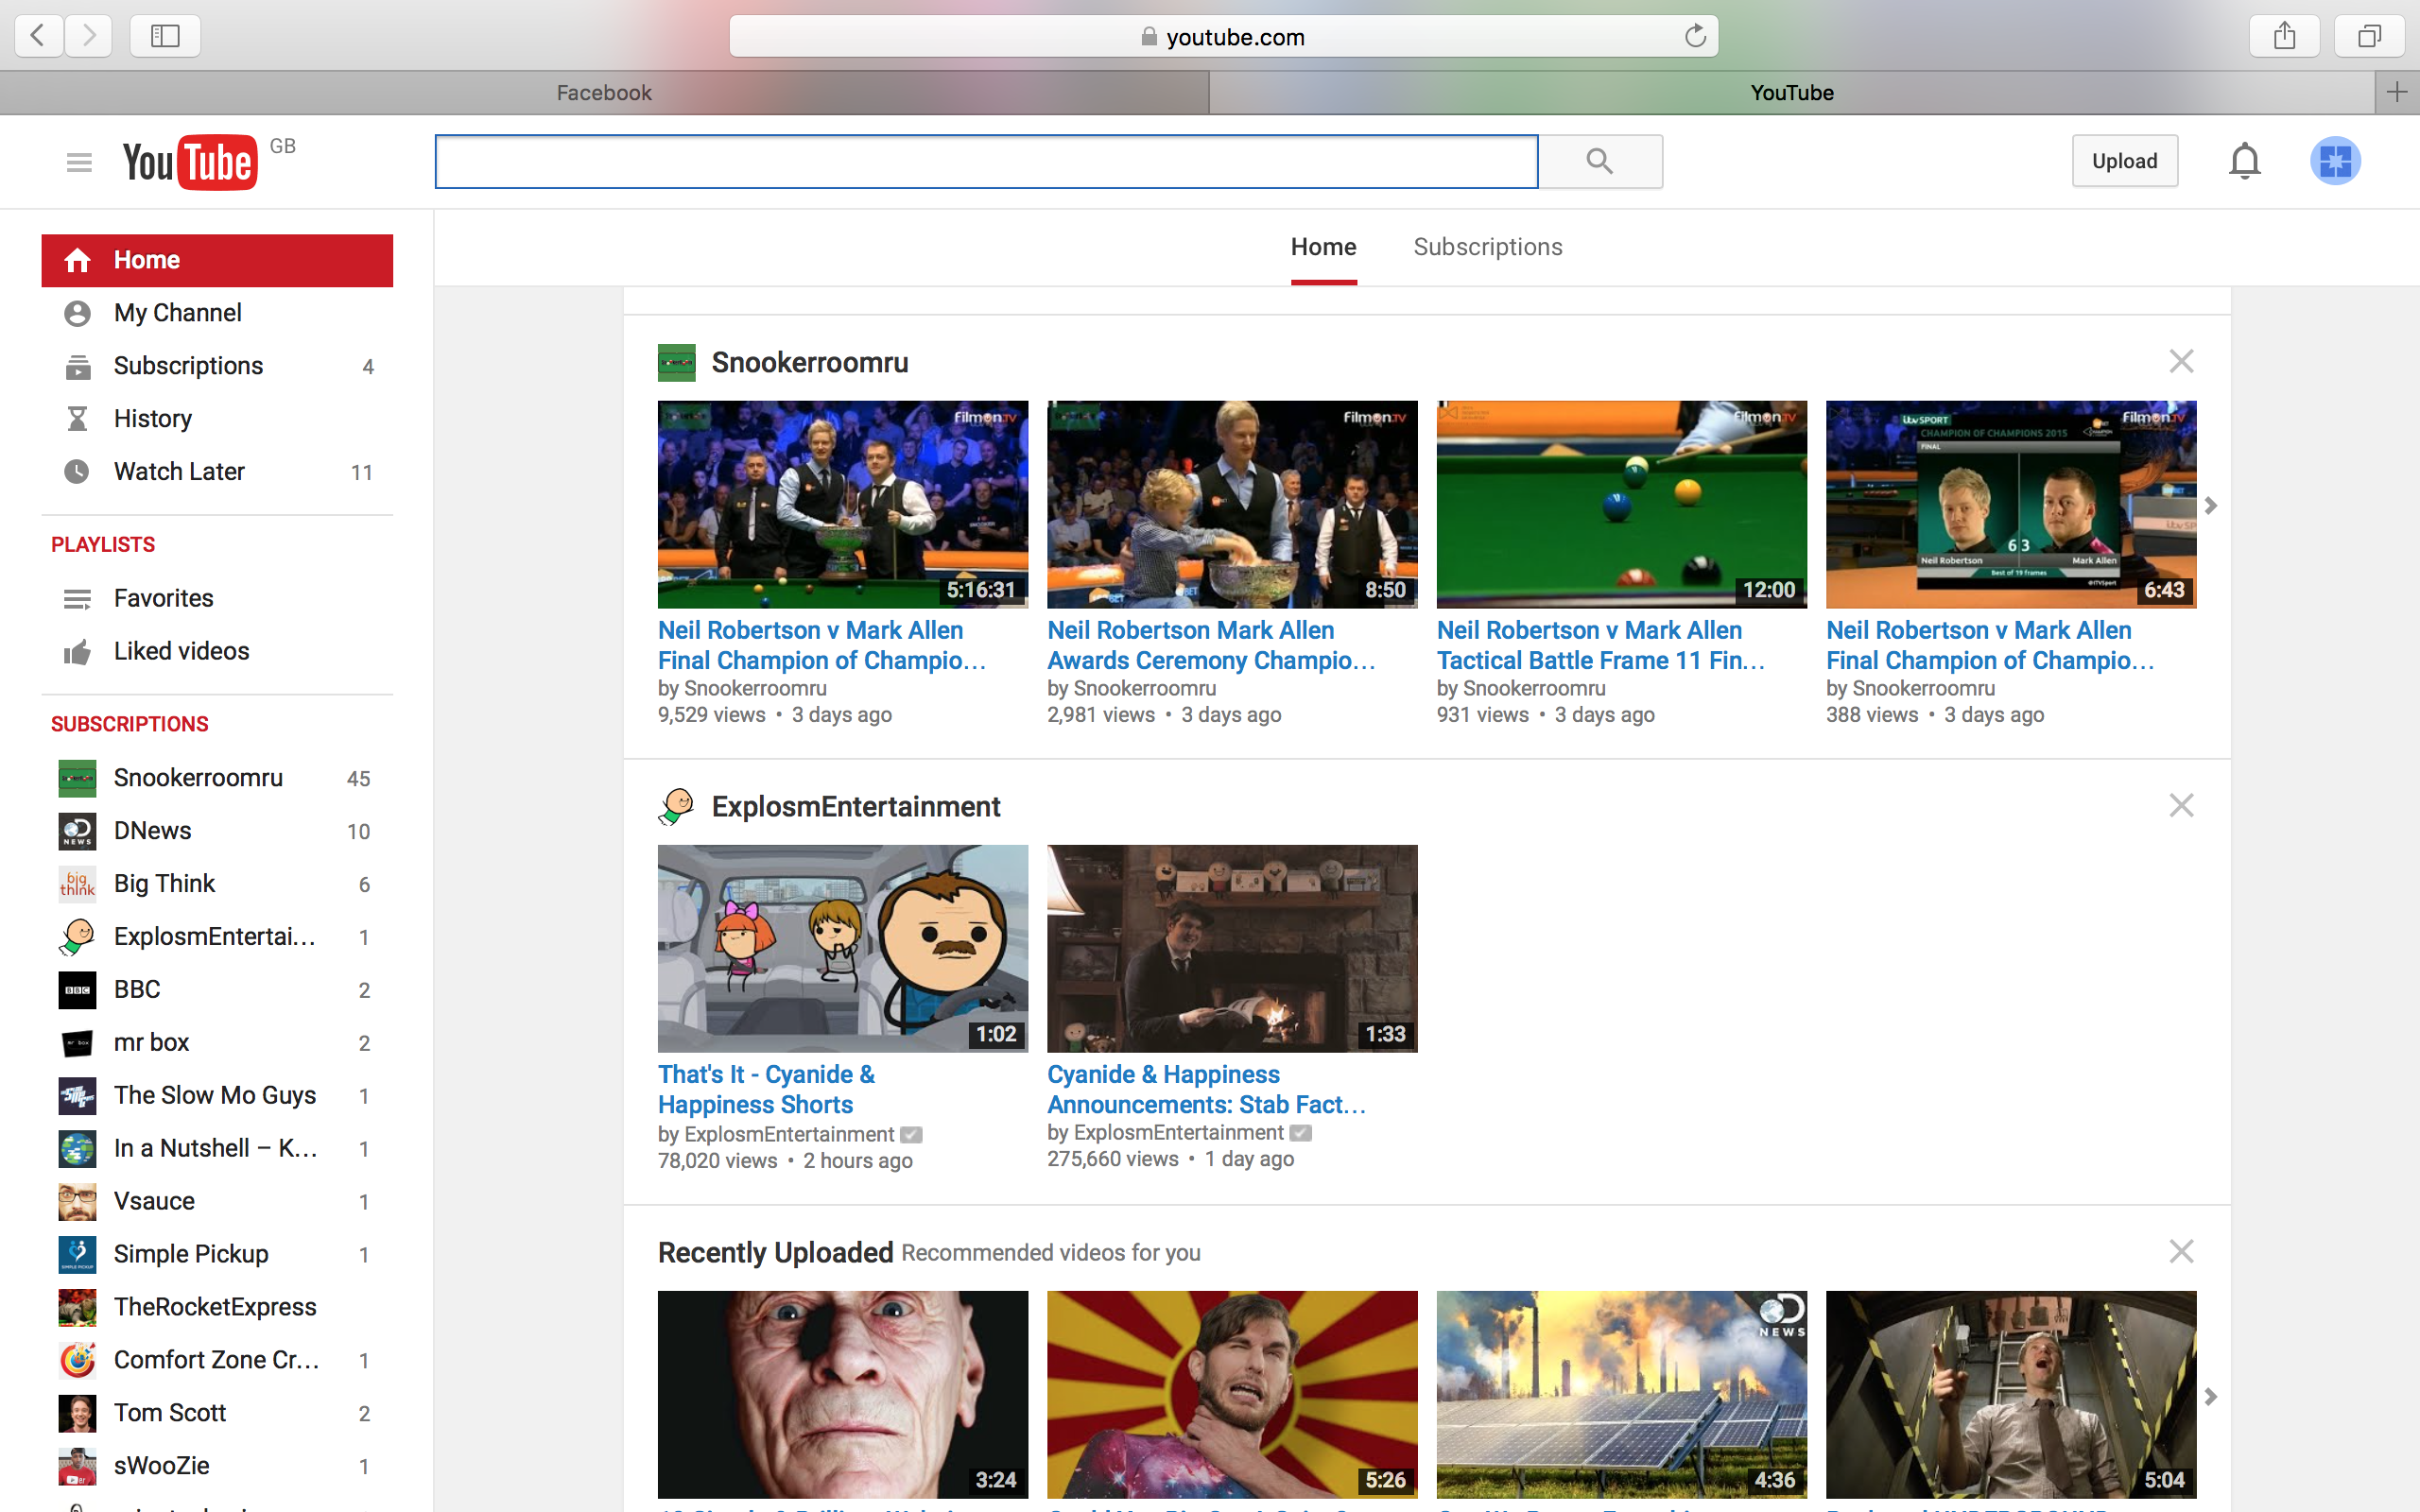Show more Recently Uploaded videos with chevron
The image size is (2420, 1512).
coord(2211,1396)
